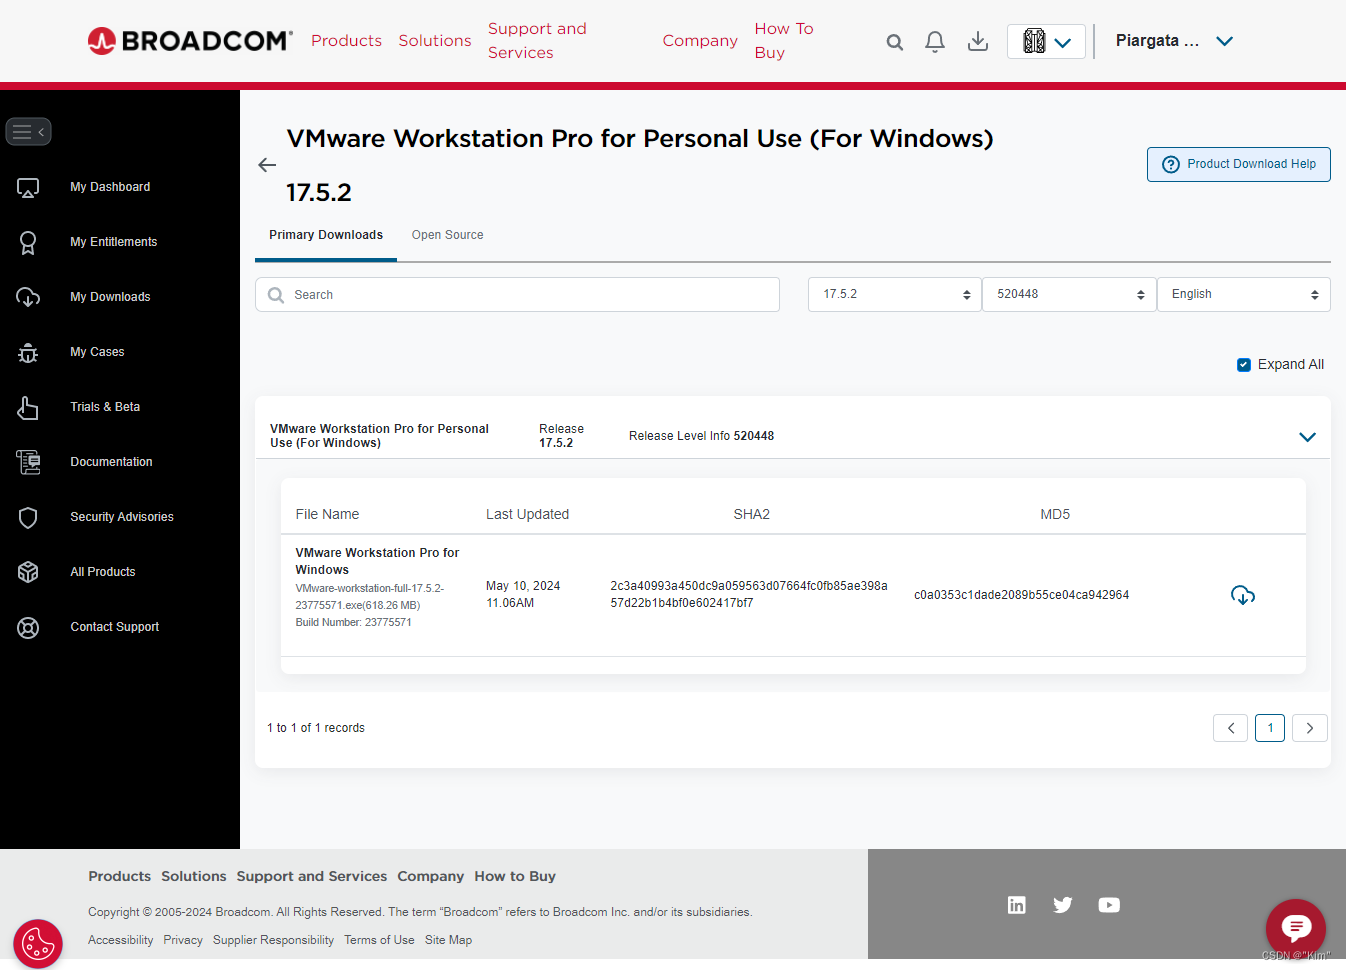The image size is (1346, 970).
Task: Open the English language dropdown
Action: click(1244, 294)
